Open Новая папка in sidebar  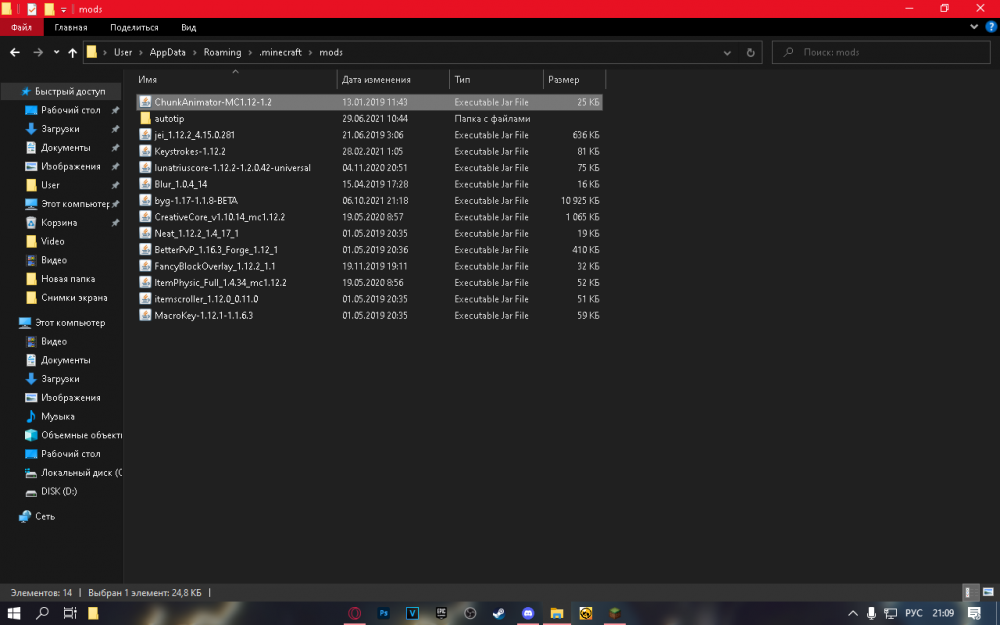pos(68,279)
